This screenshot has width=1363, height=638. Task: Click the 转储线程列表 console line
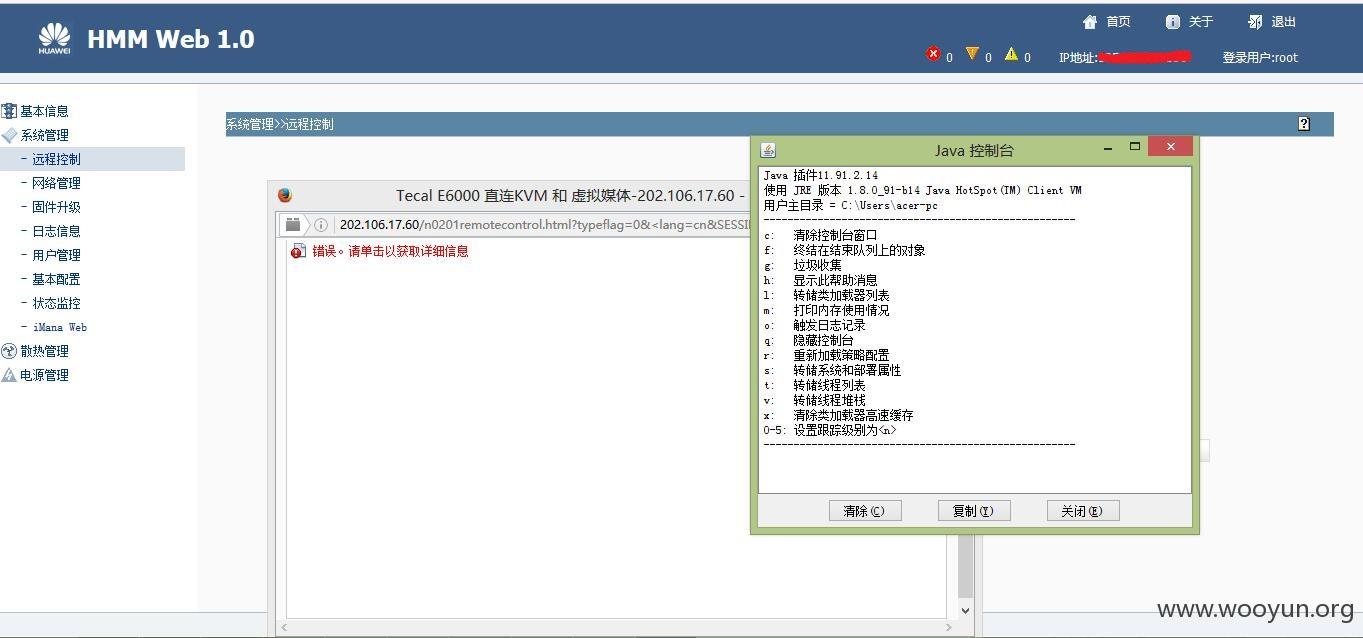point(829,385)
